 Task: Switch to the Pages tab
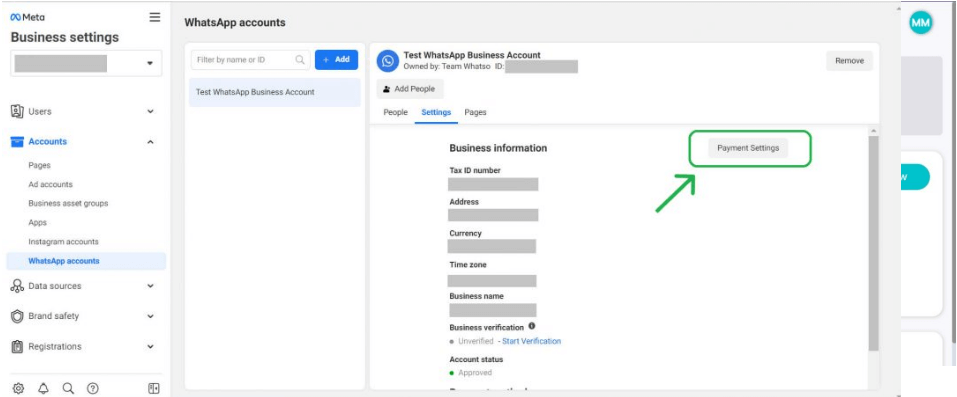click(475, 112)
